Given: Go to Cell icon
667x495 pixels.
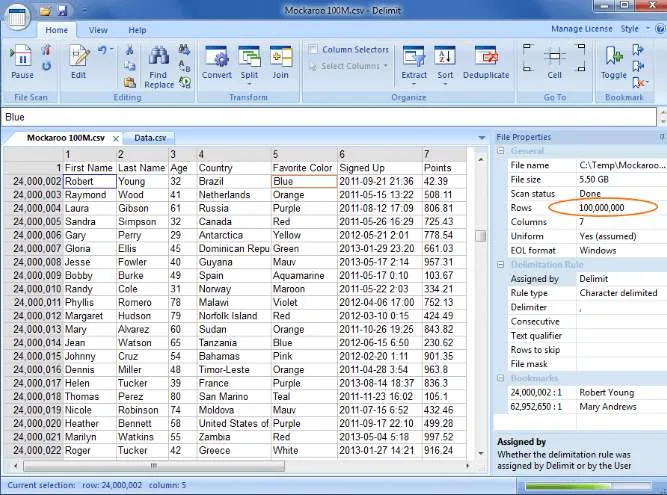Looking at the screenshot, I should [554, 63].
